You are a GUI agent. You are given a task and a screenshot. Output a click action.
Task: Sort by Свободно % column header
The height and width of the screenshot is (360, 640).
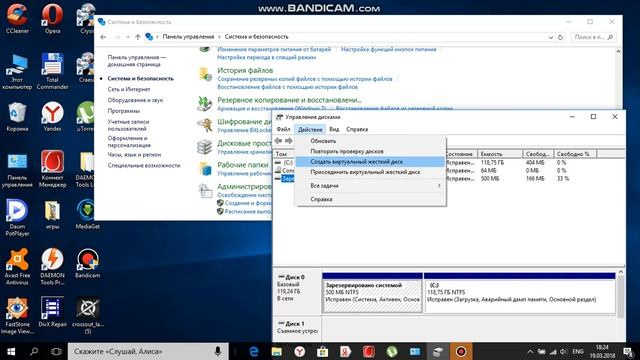[x=575, y=154]
